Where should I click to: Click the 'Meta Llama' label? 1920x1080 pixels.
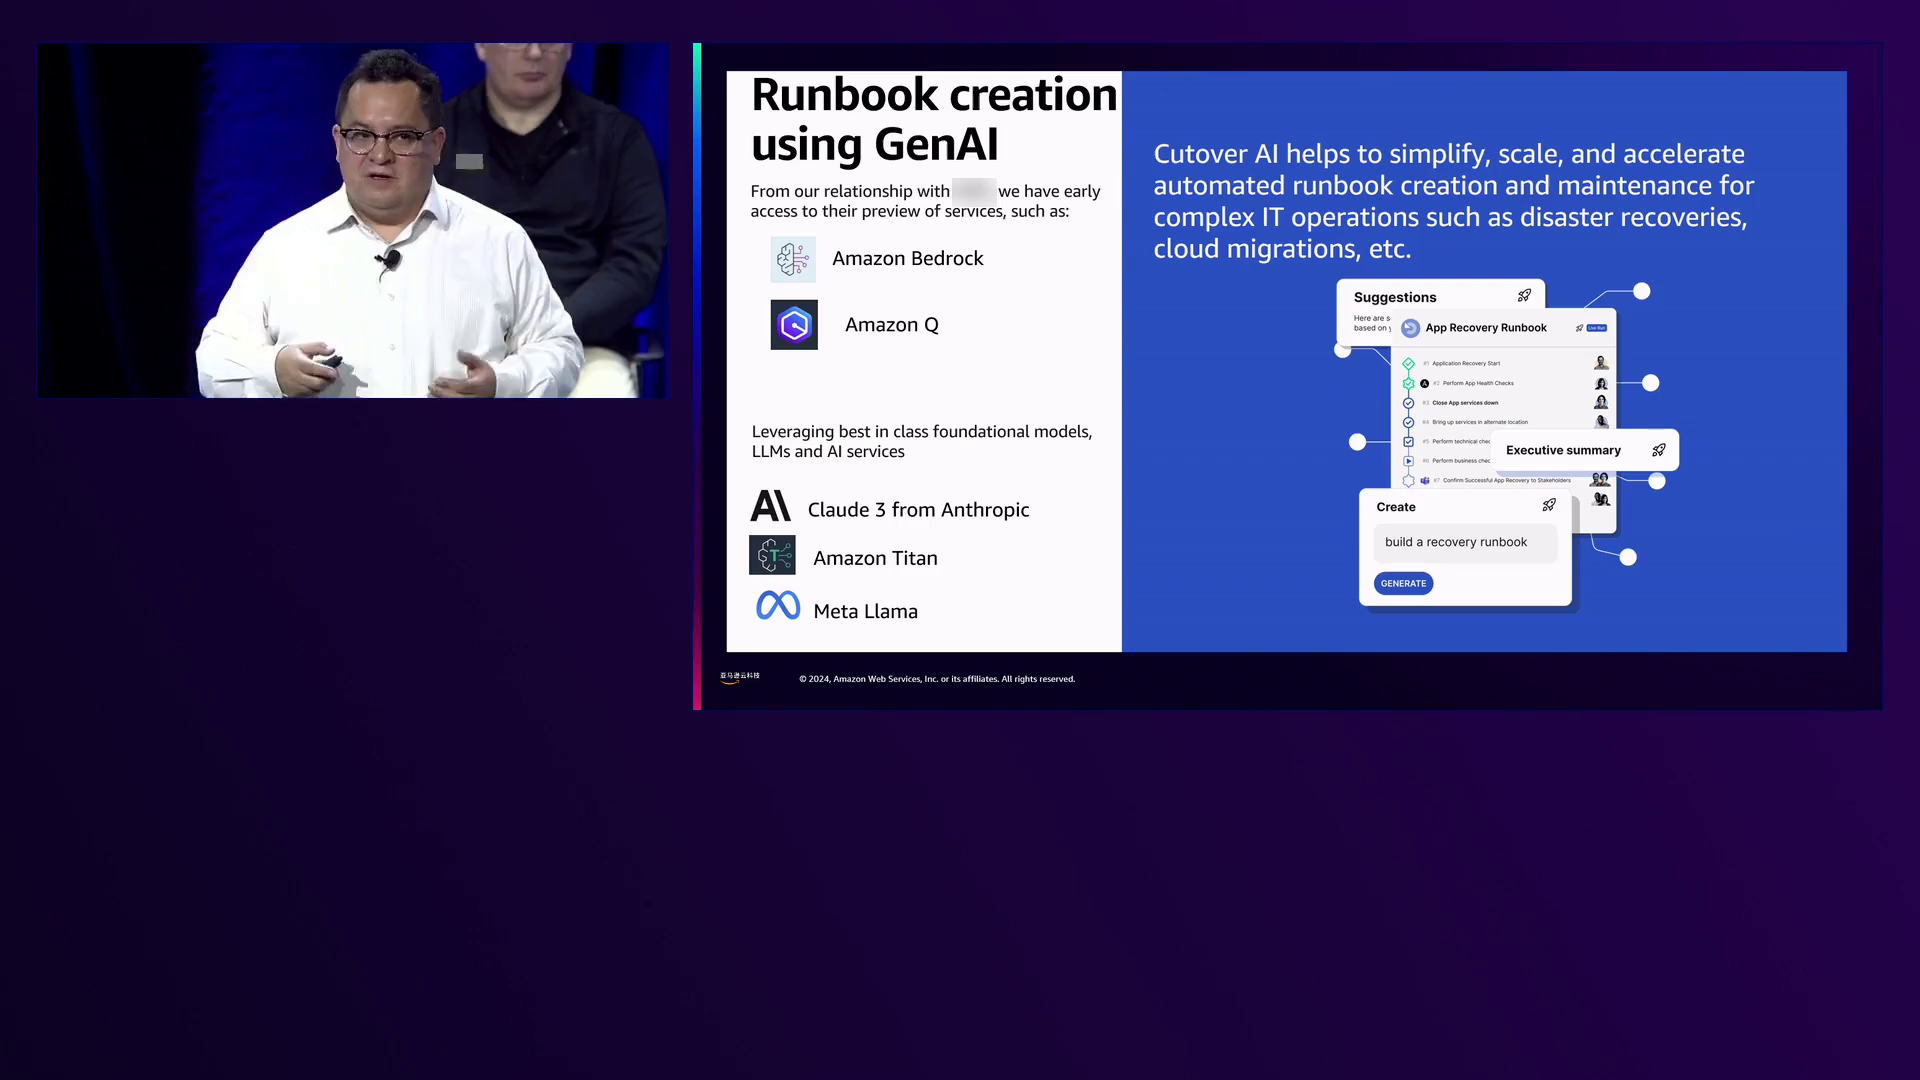pos(865,611)
